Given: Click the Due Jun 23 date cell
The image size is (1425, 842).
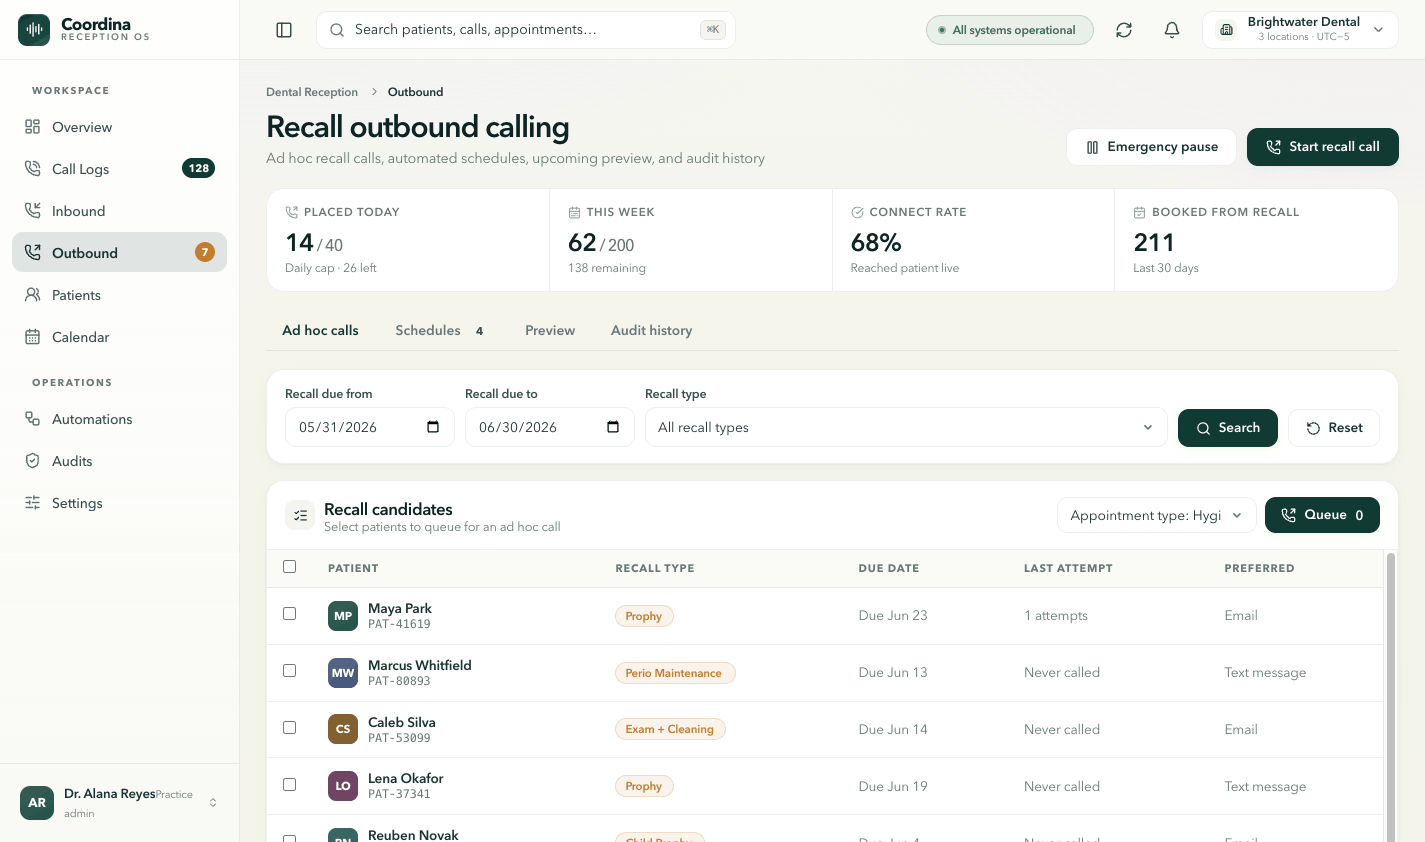Looking at the screenshot, I should coord(893,616).
